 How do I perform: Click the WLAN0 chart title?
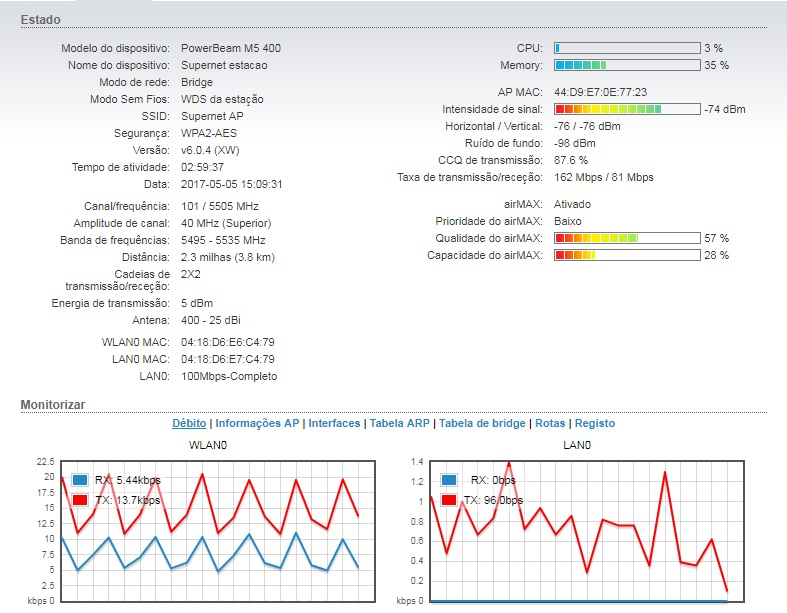209,444
